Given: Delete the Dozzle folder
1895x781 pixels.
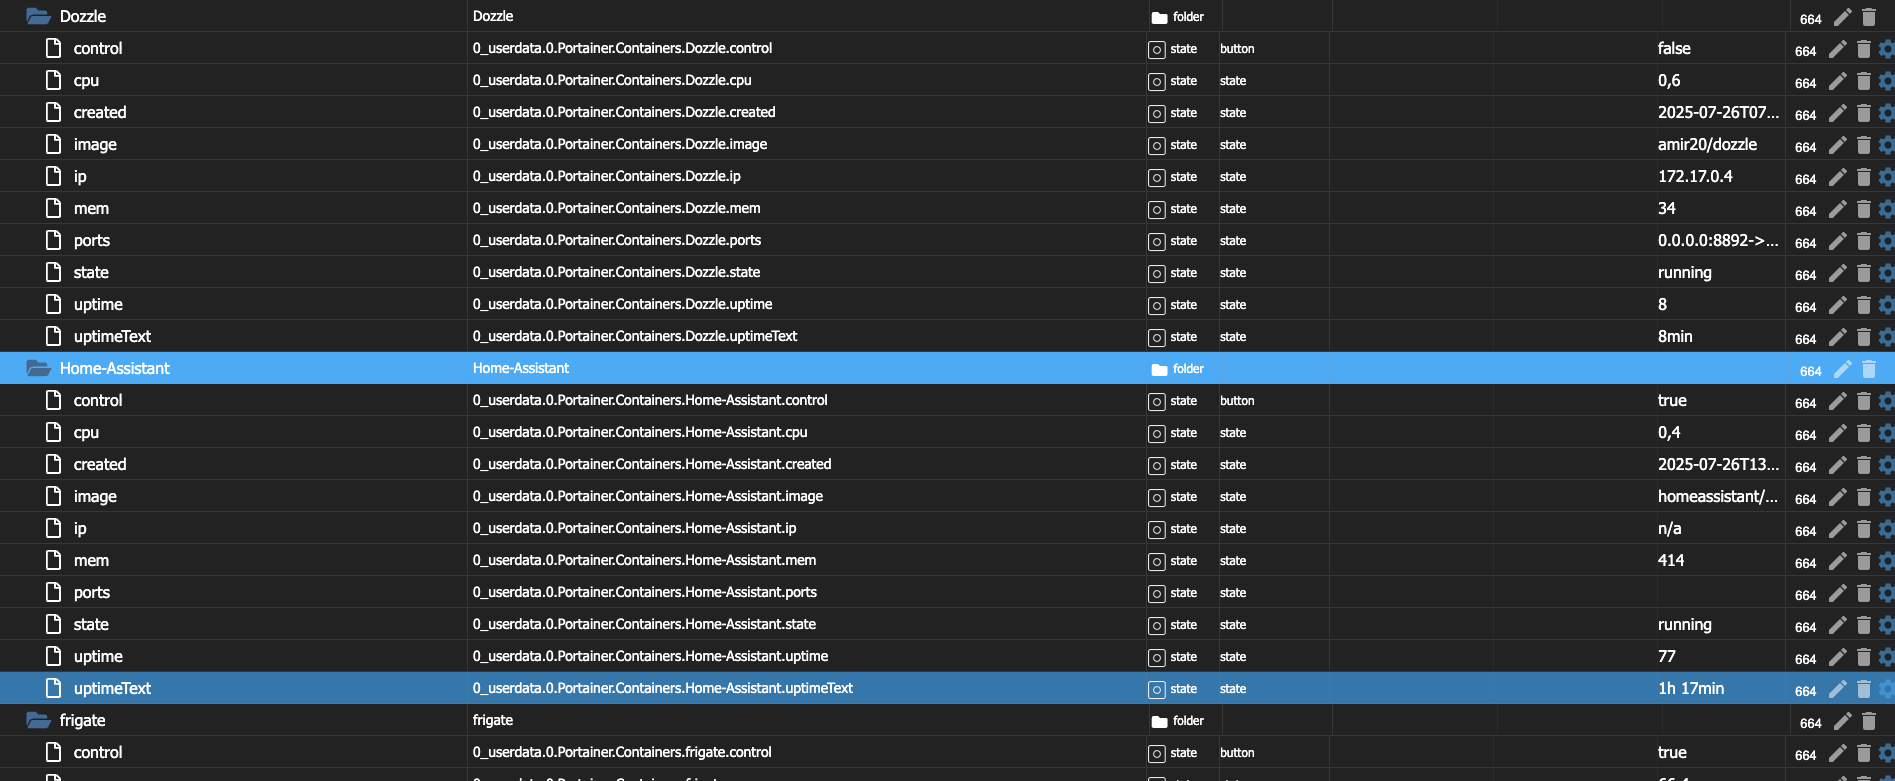Looking at the screenshot, I should point(1868,17).
